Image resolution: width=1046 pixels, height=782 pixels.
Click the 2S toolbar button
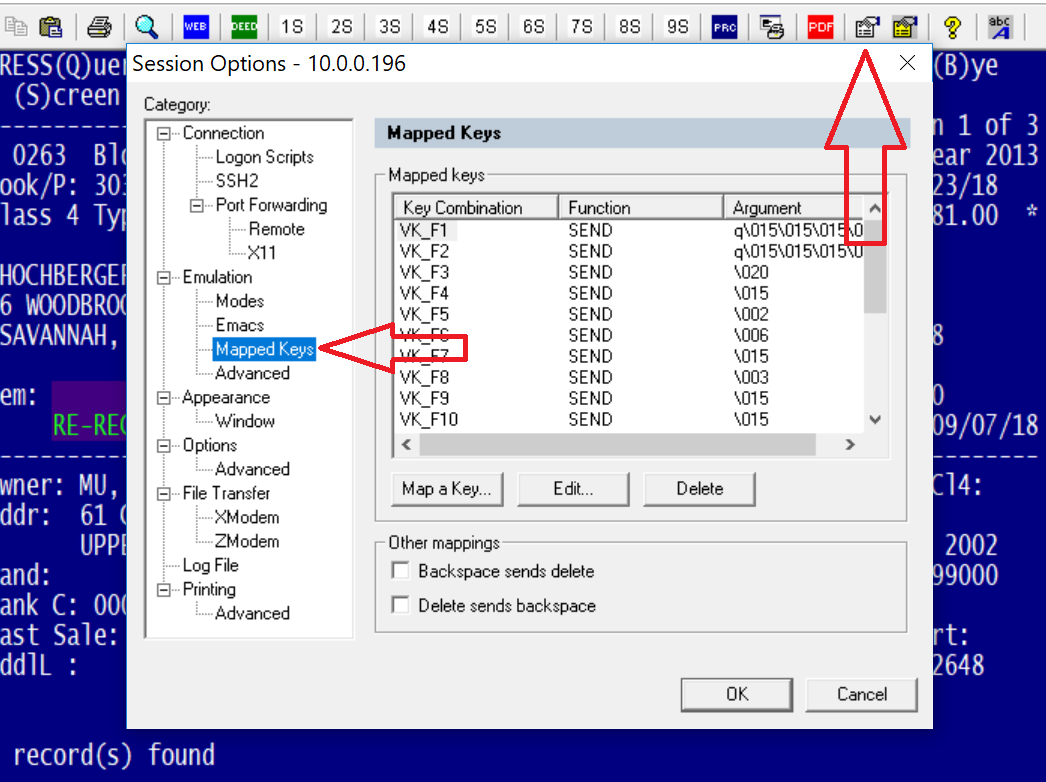point(341,27)
